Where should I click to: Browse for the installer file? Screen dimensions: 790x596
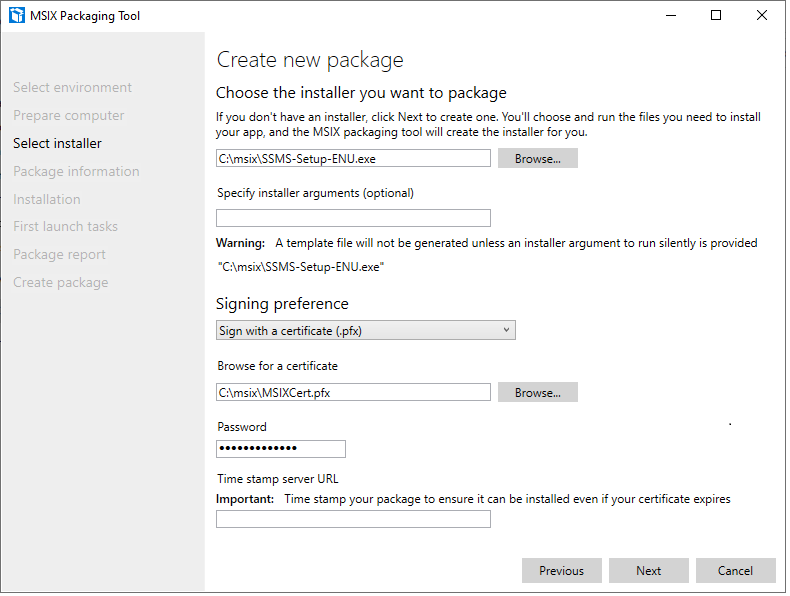[x=540, y=159]
